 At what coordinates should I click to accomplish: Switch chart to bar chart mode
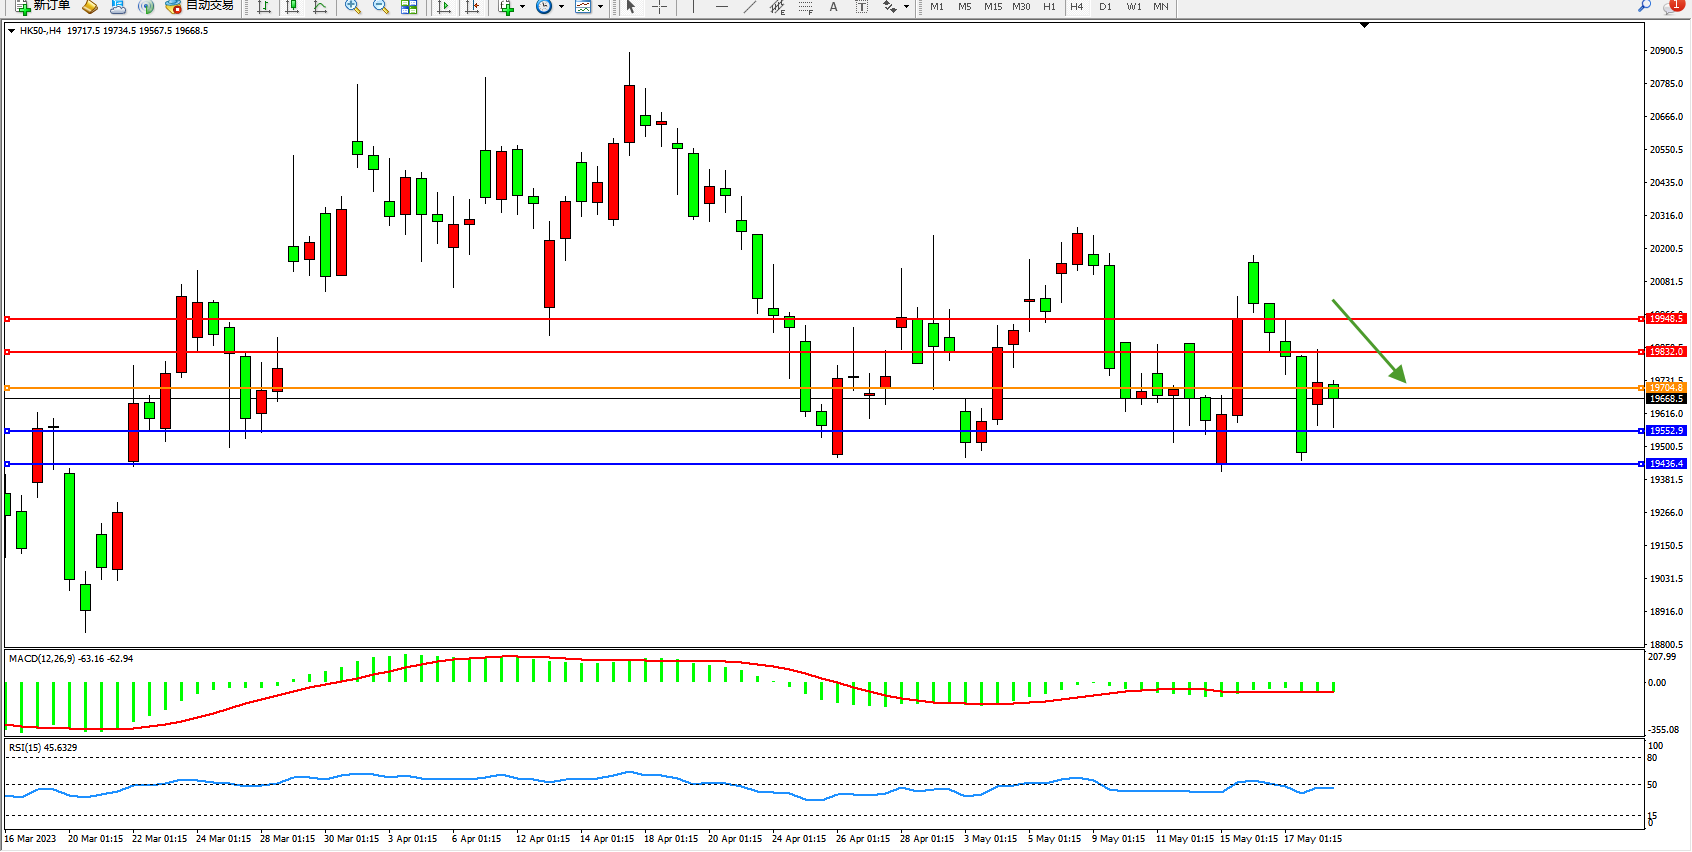264,7
